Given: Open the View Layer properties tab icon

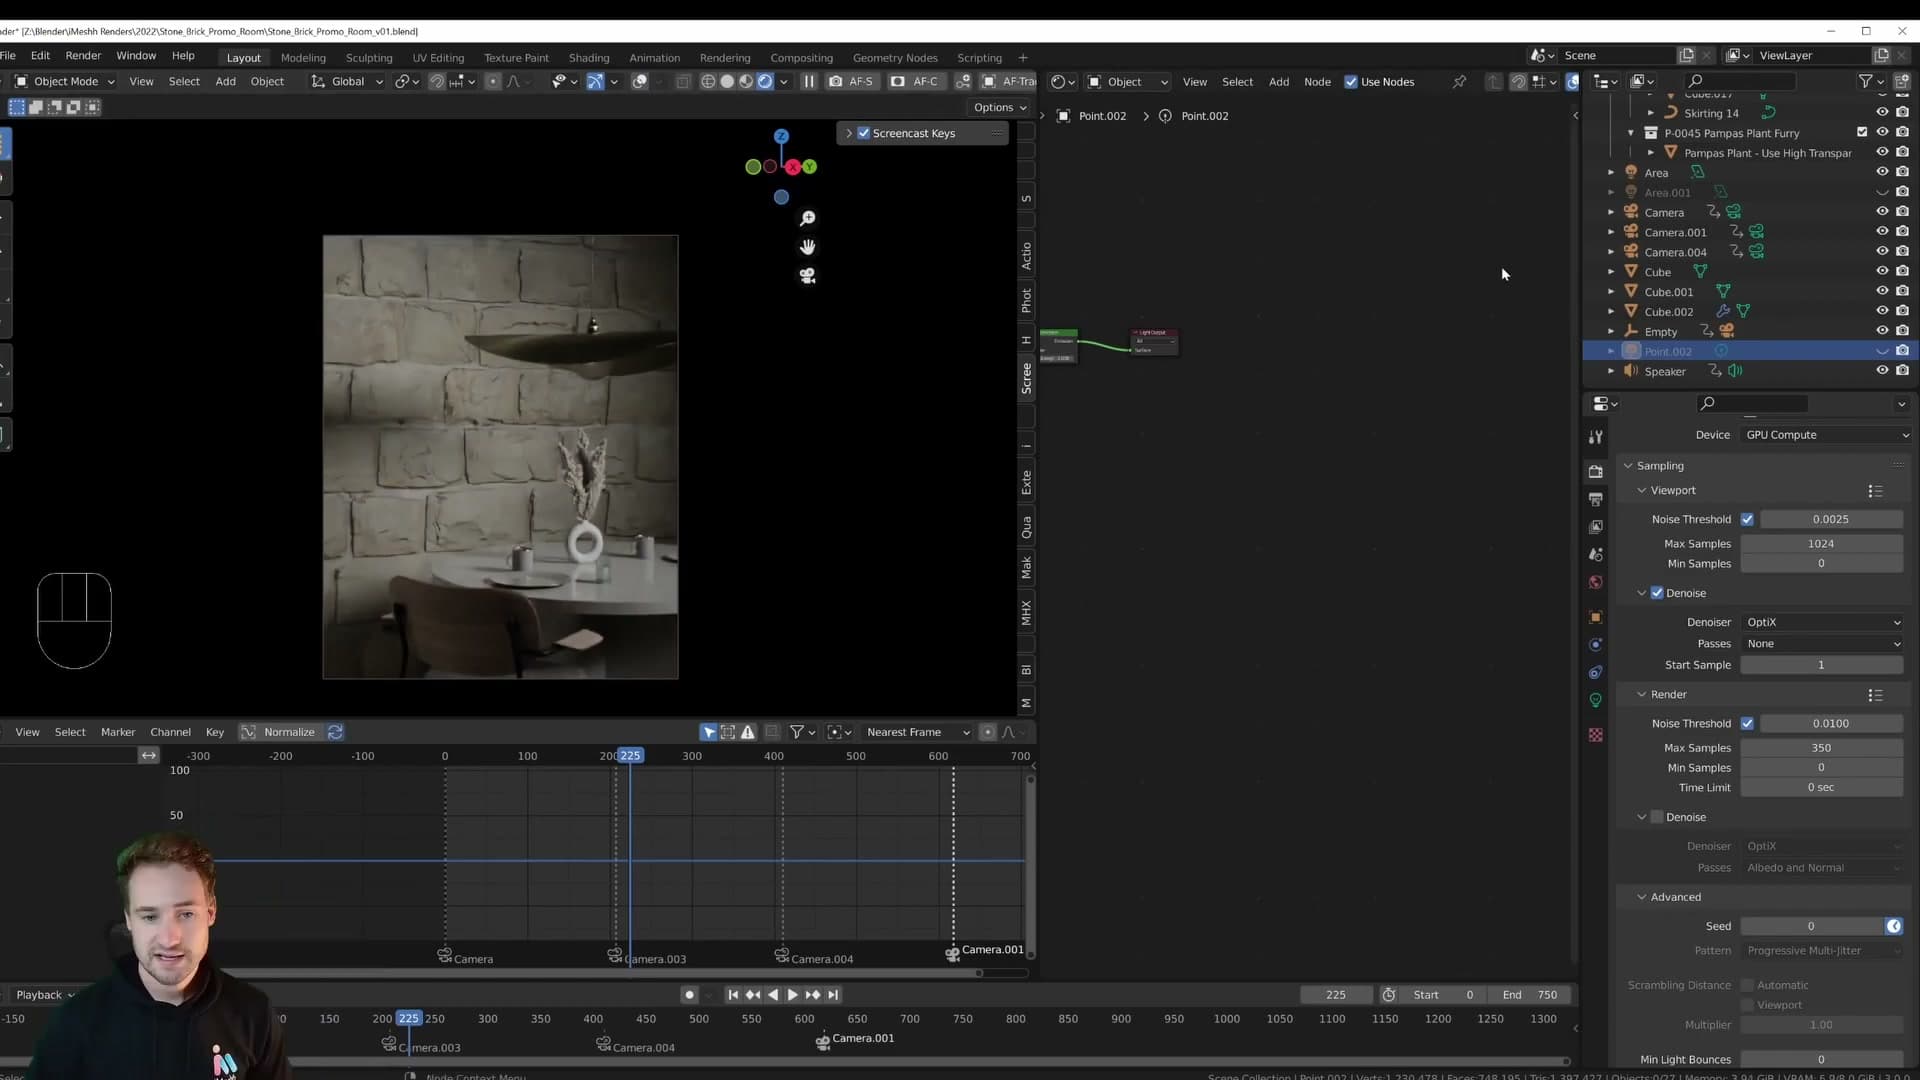Looking at the screenshot, I should [x=1596, y=527].
